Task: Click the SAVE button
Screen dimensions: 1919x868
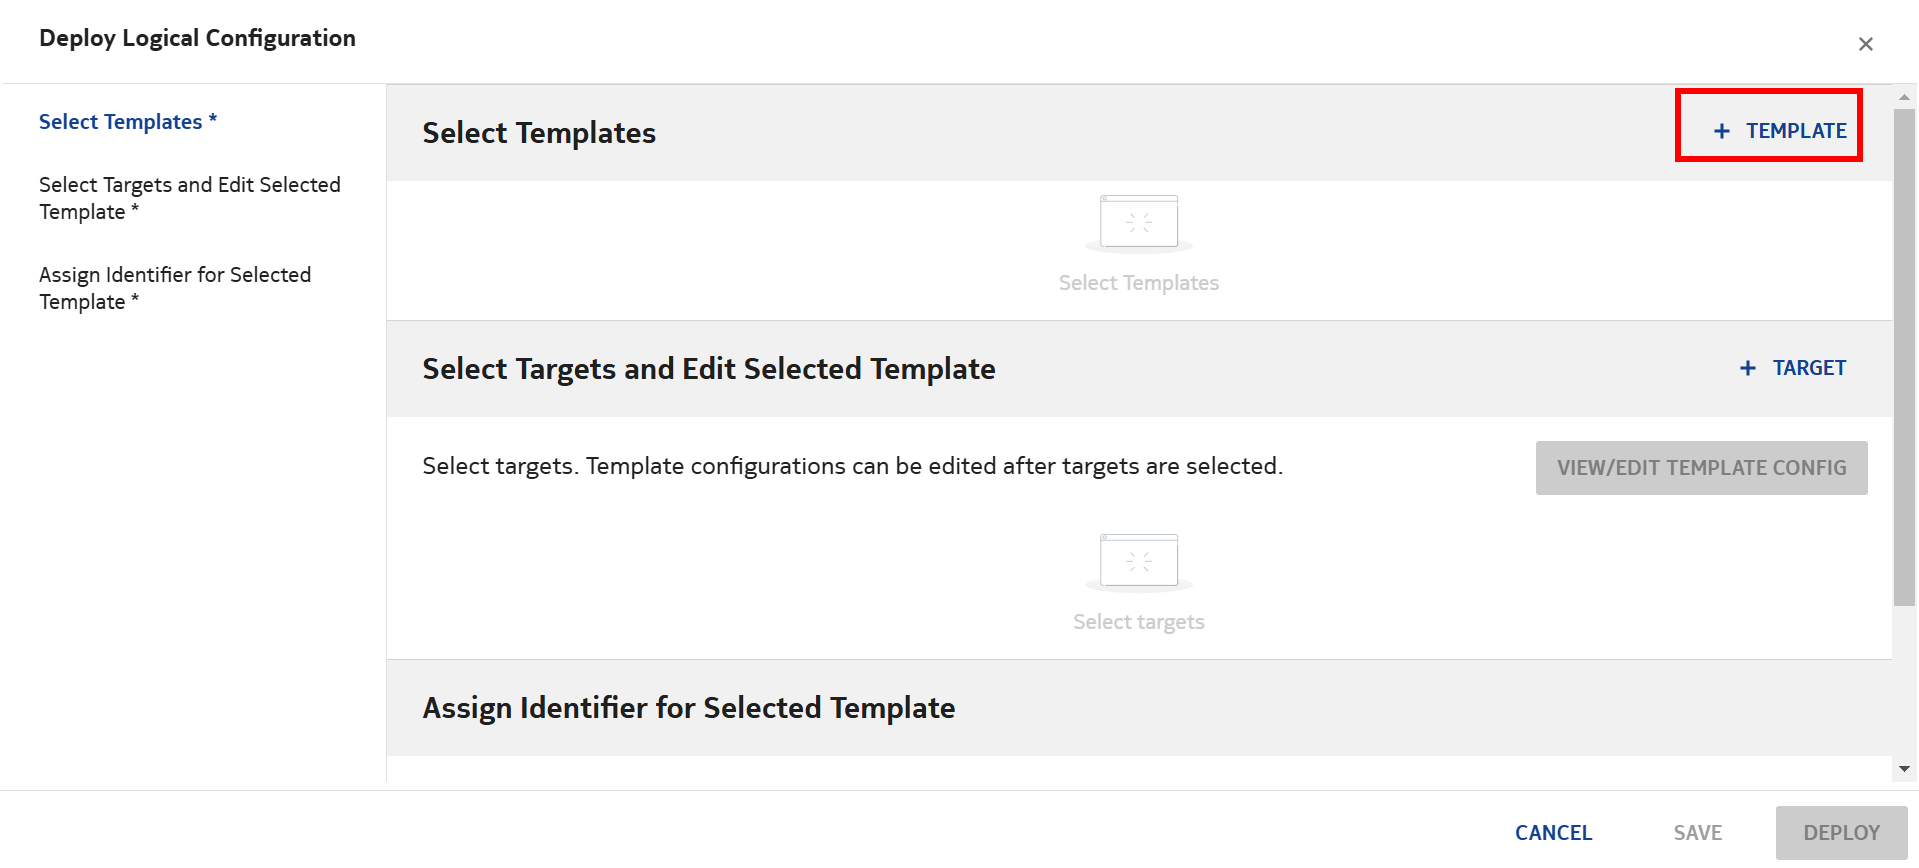Action: (x=1697, y=833)
